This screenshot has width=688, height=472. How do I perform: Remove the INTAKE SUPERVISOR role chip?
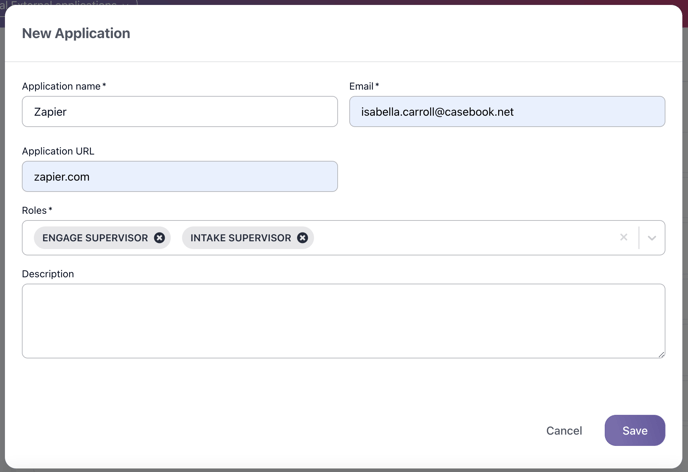coord(302,238)
